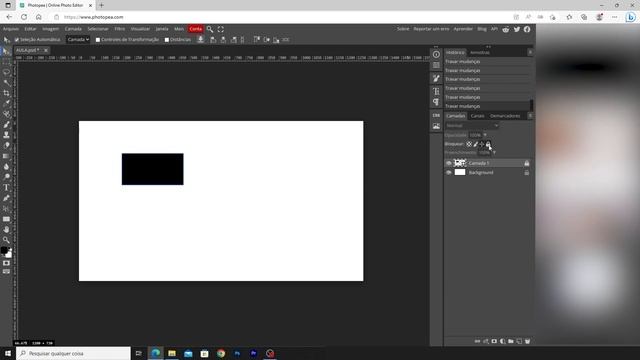Toggle Seleção Automática checkbox

click(x=17, y=40)
